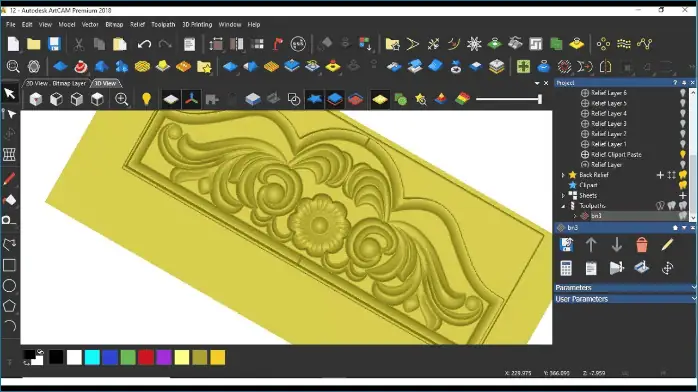Open a file with folder icon
The image size is (698, 392).
[x=34, y=44]
